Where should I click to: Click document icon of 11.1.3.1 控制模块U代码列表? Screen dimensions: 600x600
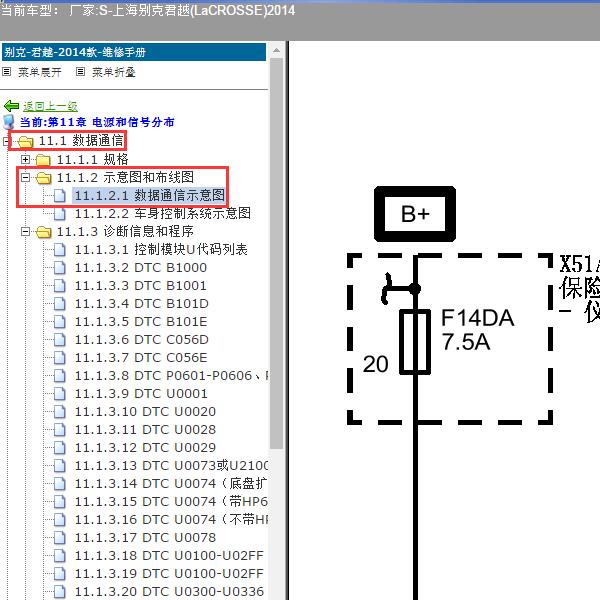coord(59,250)
